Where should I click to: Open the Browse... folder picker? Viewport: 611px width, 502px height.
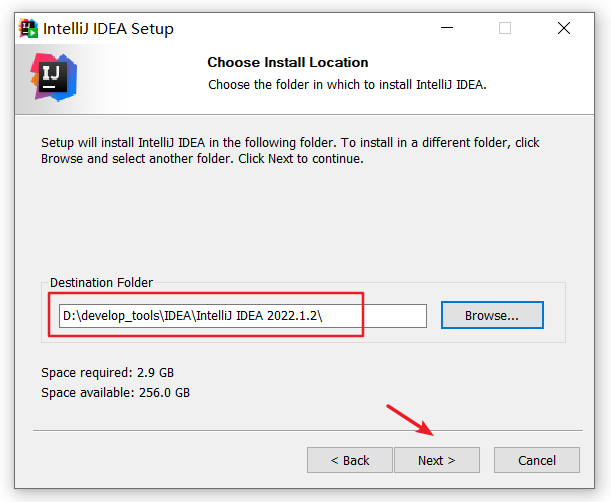pyautogui.click(x=492, y=315)
